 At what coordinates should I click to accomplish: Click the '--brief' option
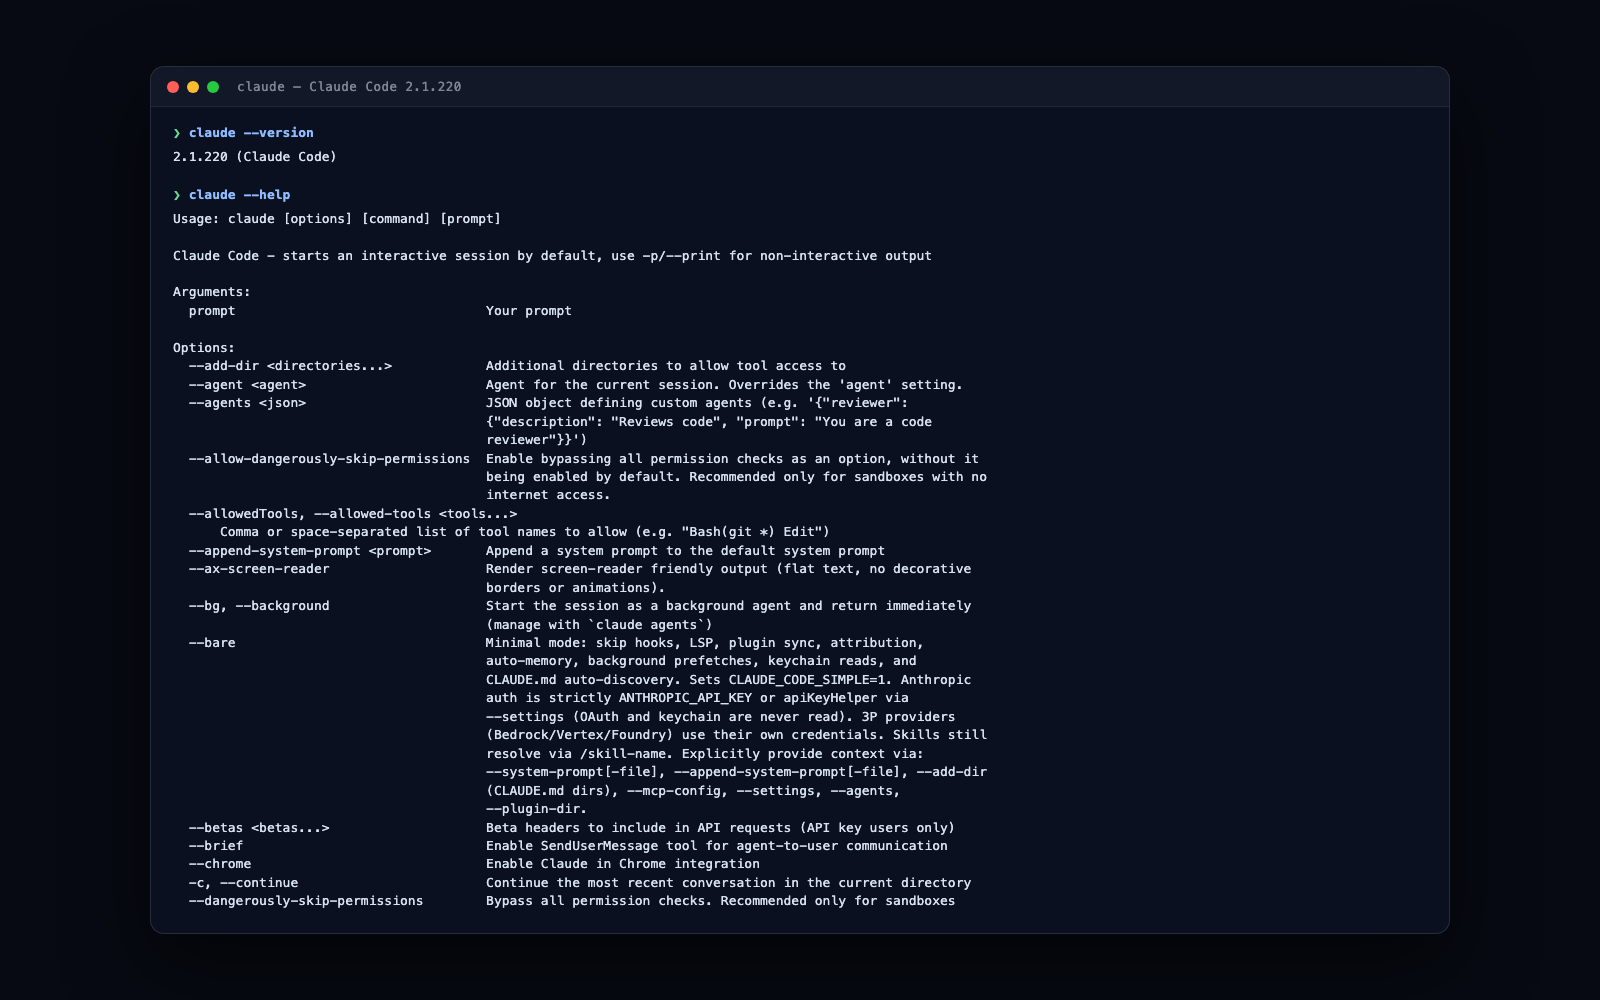216,846
